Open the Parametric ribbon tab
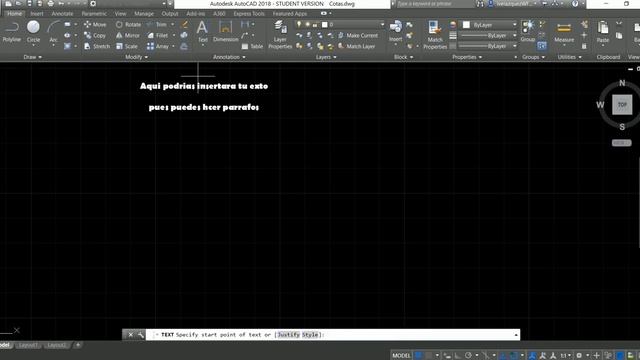 point(94,13)
